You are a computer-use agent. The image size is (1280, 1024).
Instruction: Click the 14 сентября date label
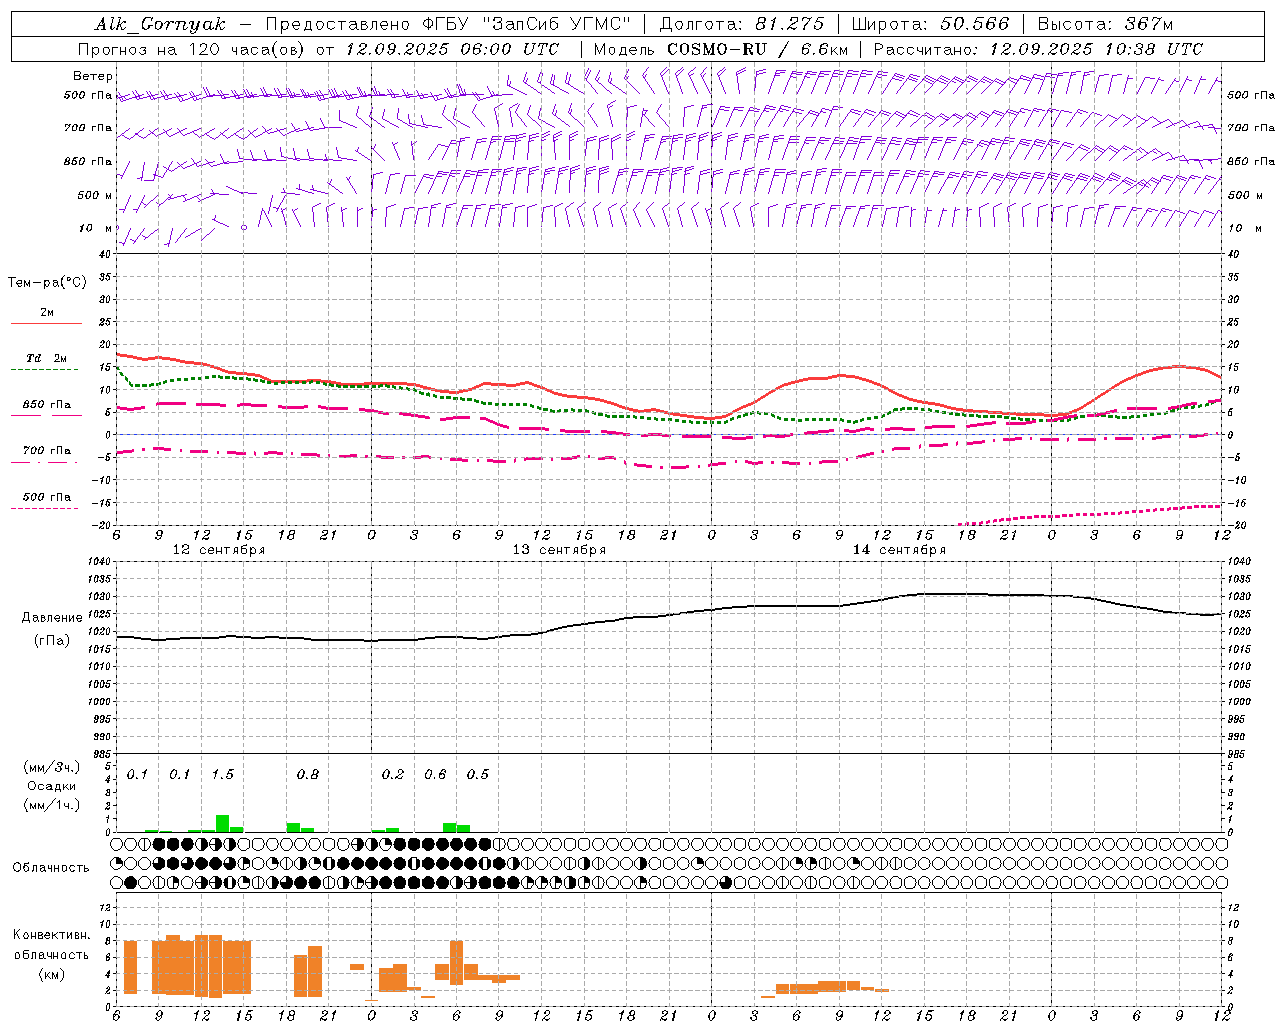899,550
